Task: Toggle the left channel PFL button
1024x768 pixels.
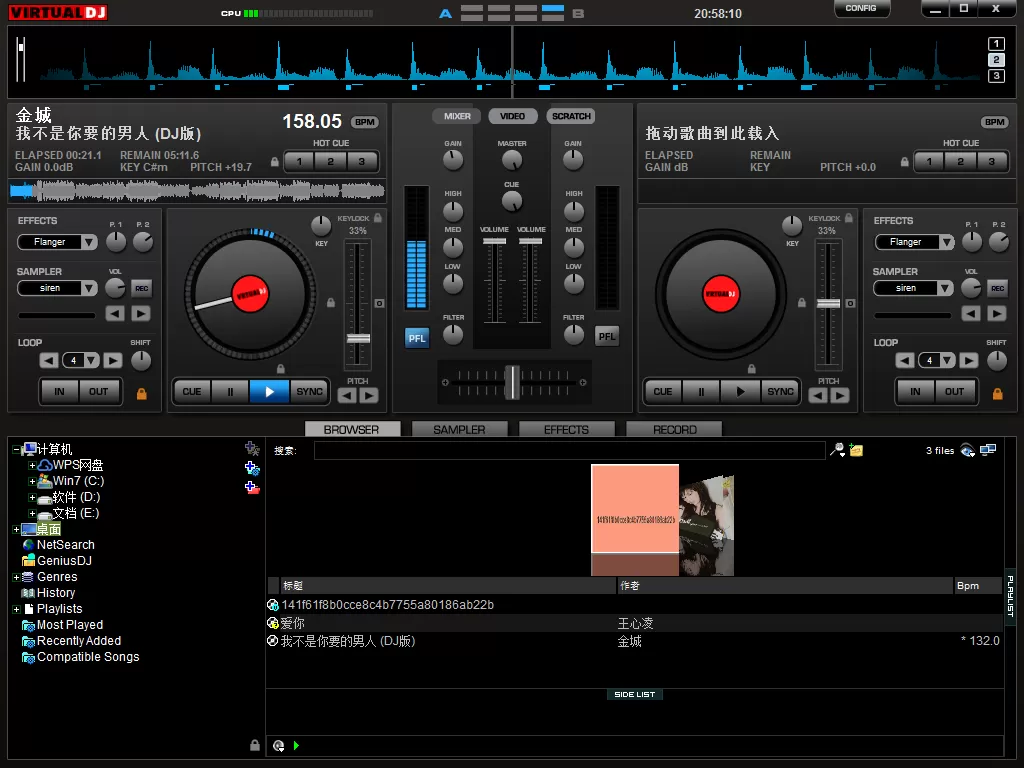Action: 417,338
